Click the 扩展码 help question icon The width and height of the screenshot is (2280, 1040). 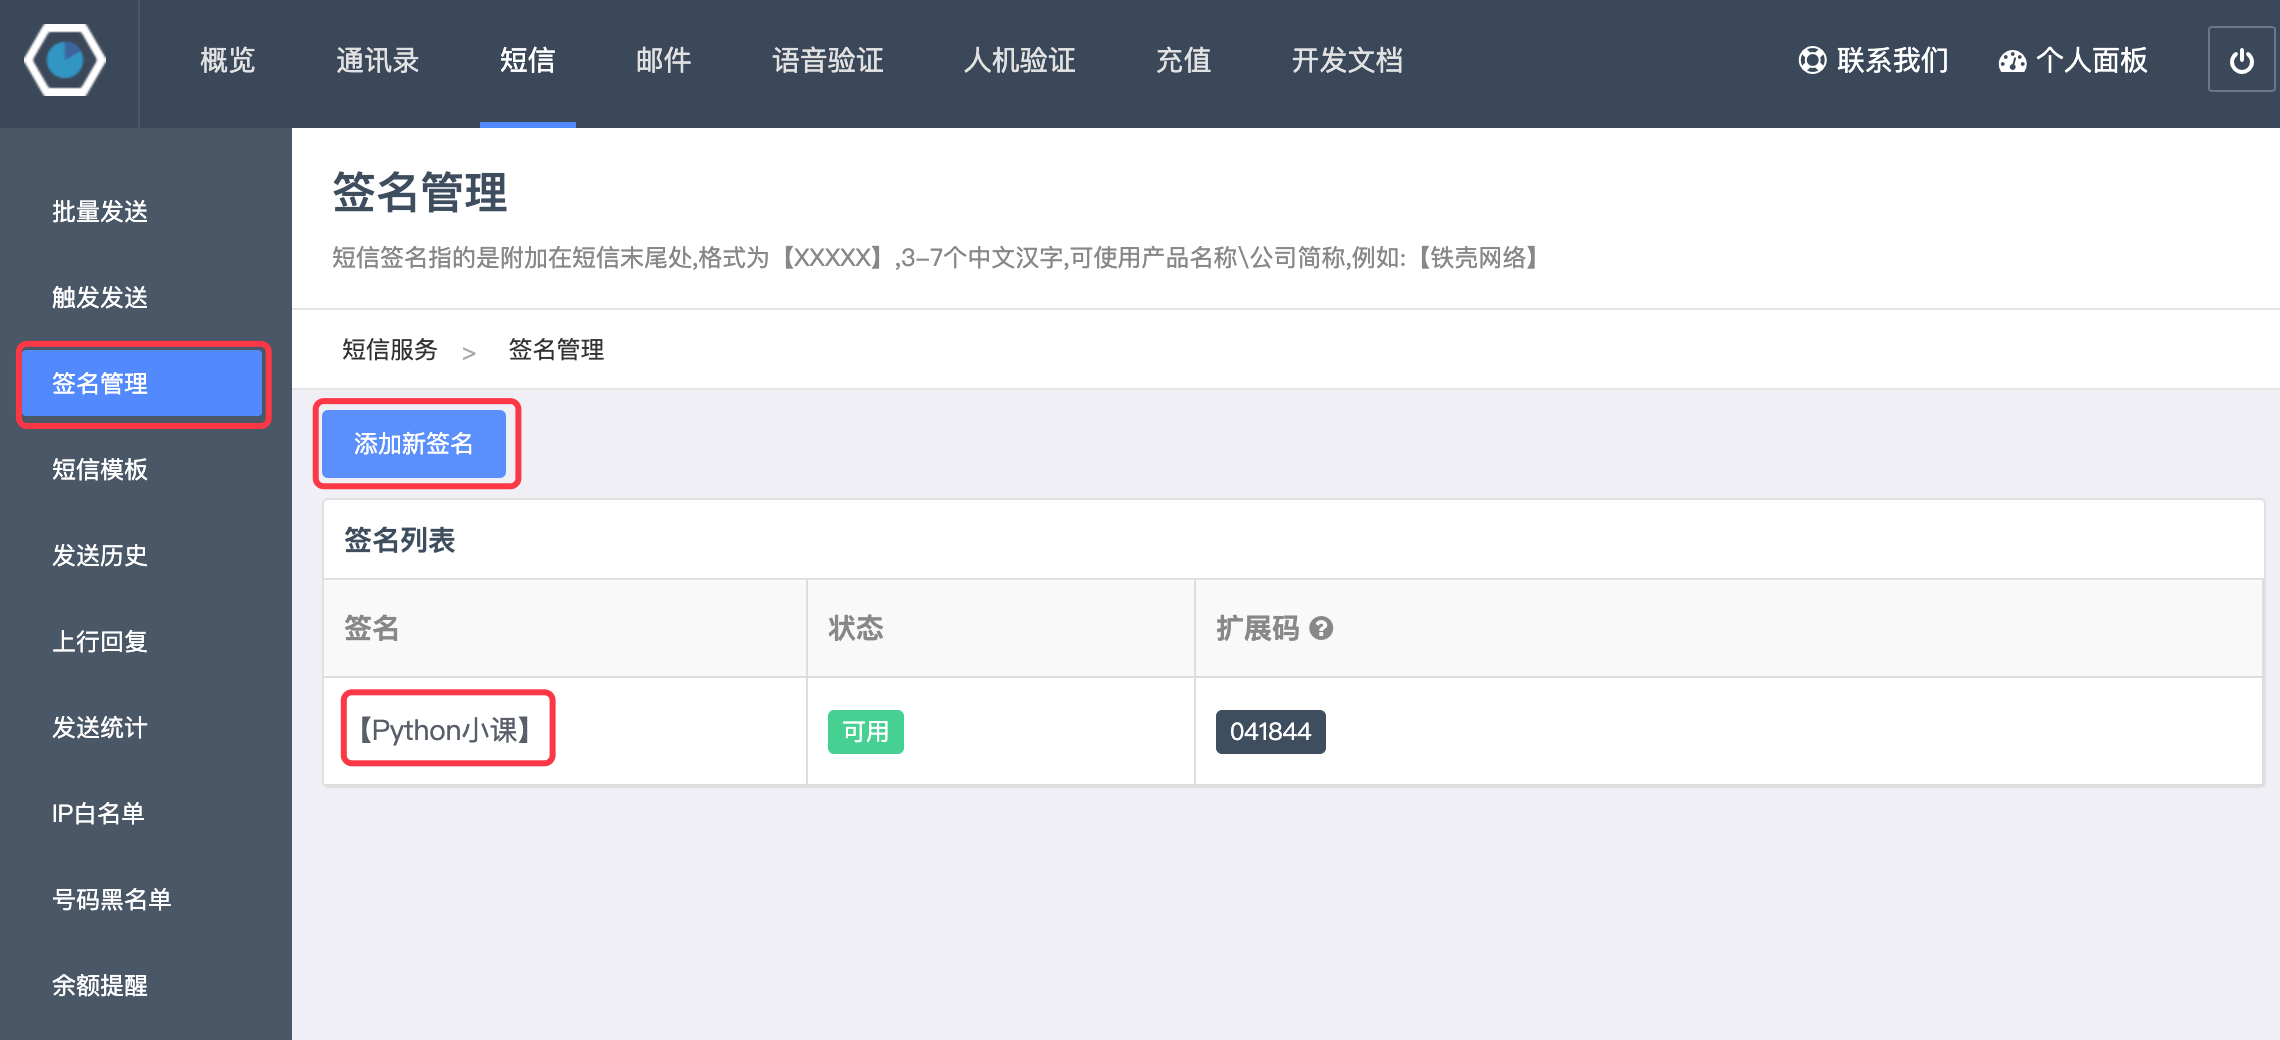pos(1321,628)
